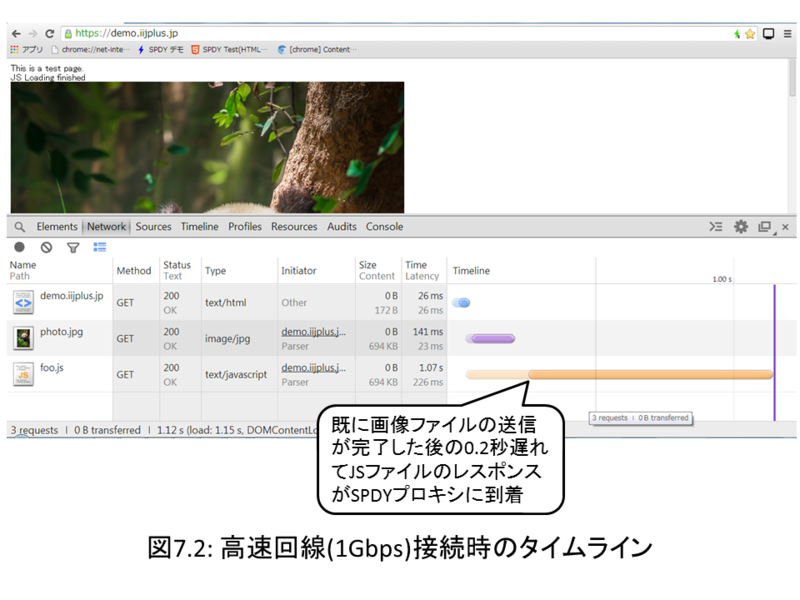Switch to the Resources tab
This screenshot has width=800, height=600.
pyautogui.click(x=294, y=227)
